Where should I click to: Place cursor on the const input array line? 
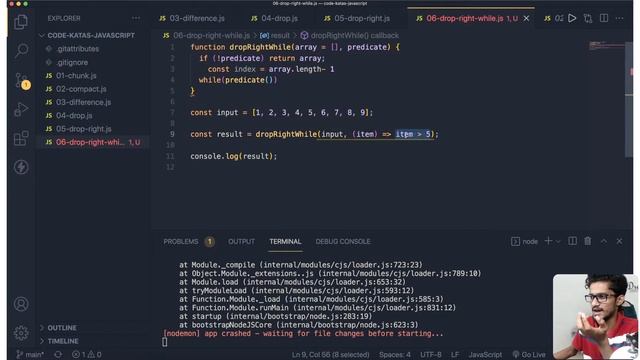click(282, 113)
